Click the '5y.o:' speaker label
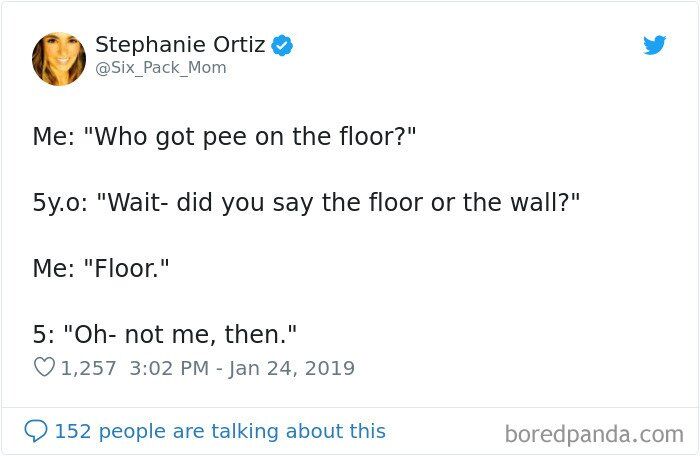Viewport: 700px width, 456px height. 60,203
